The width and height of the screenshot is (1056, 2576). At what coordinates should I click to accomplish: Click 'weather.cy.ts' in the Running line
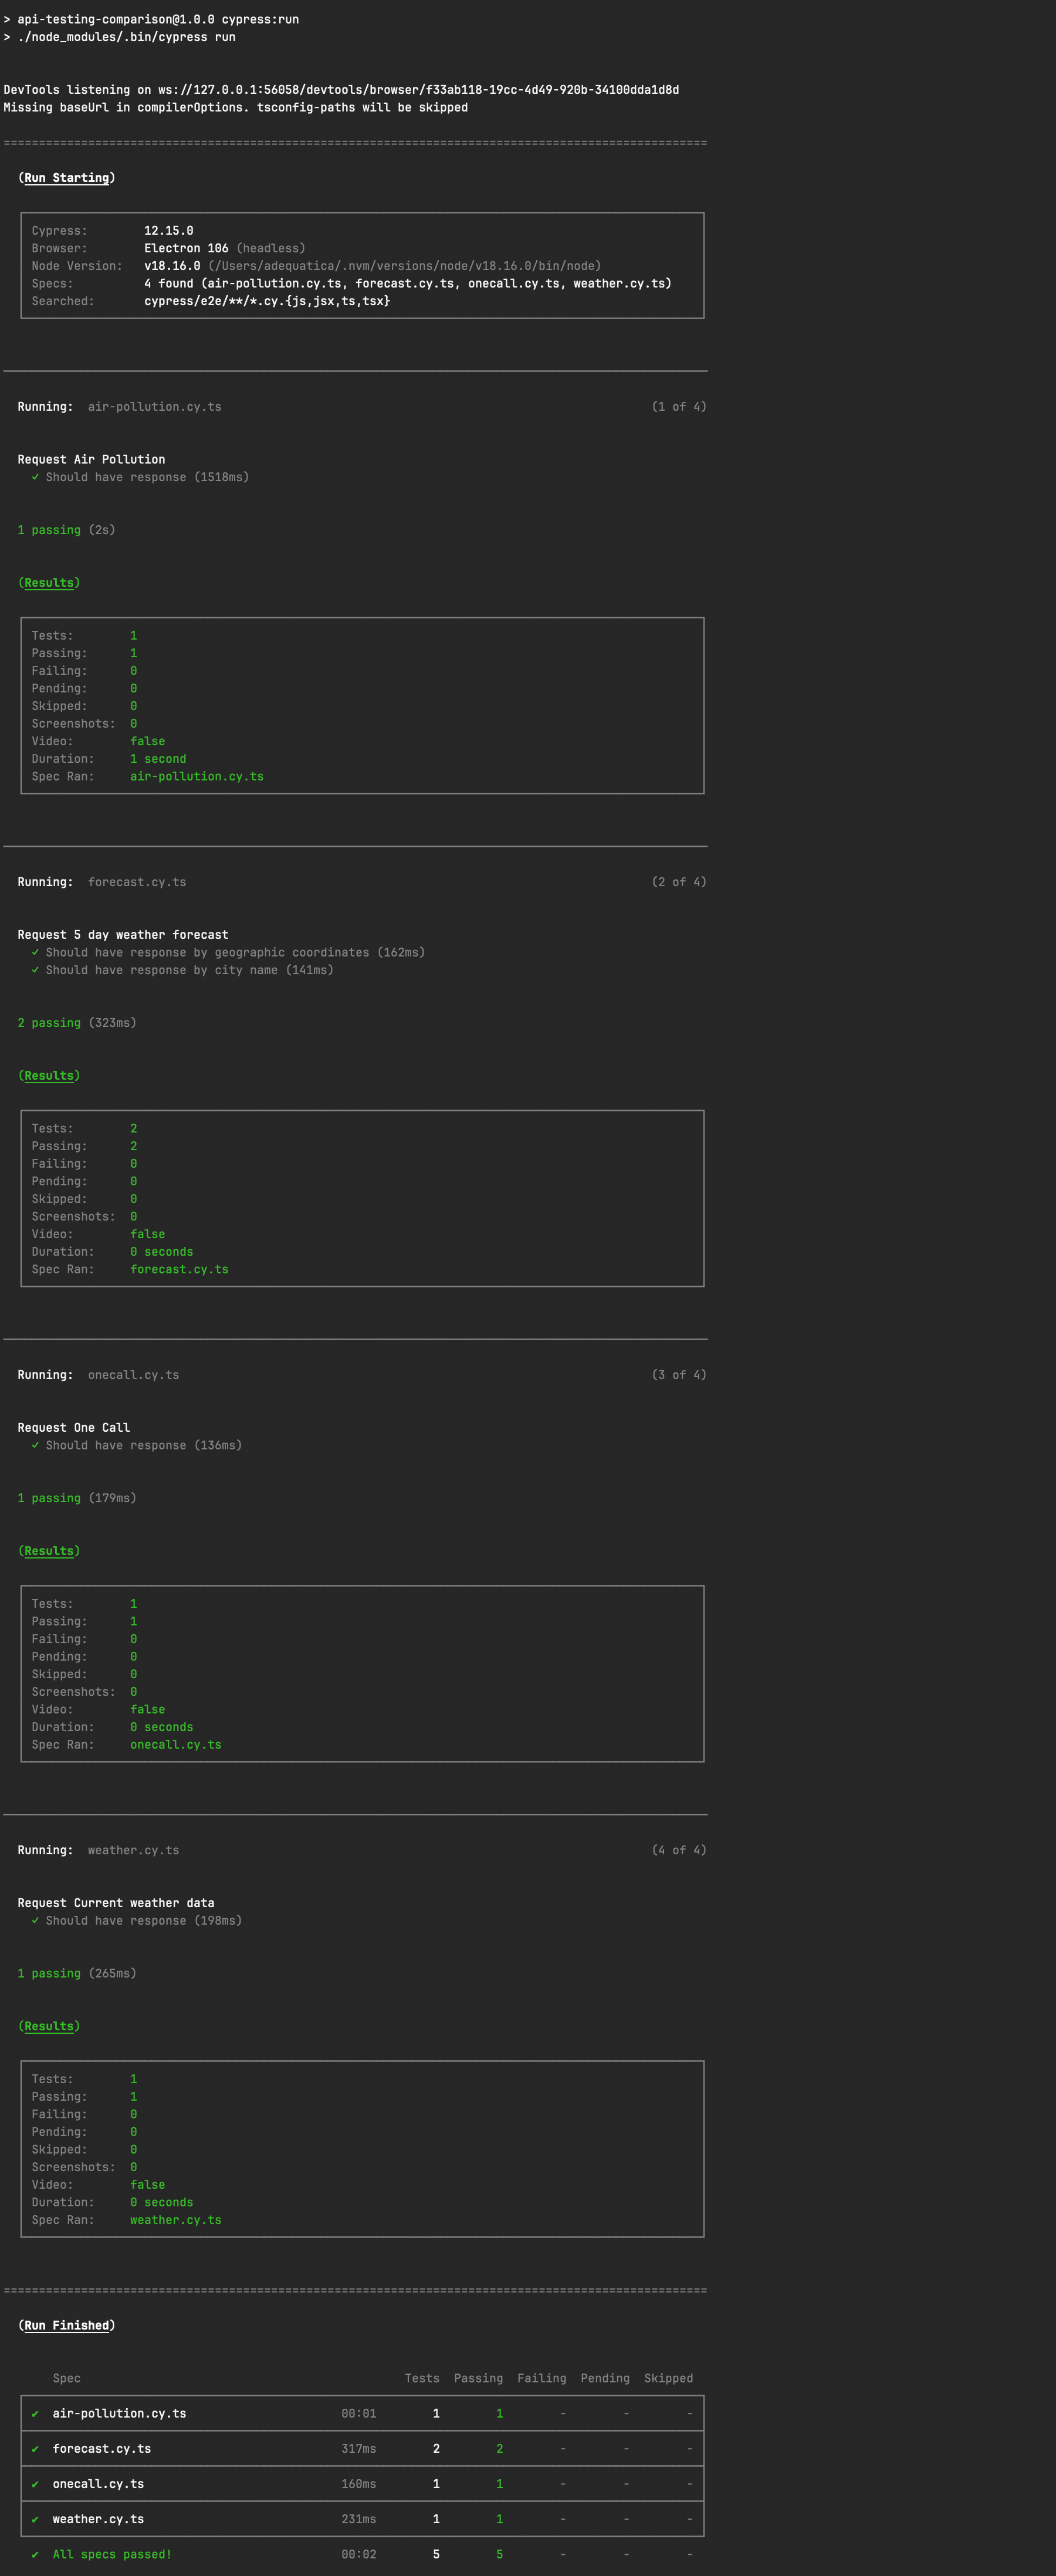(x=133, y=1850)
